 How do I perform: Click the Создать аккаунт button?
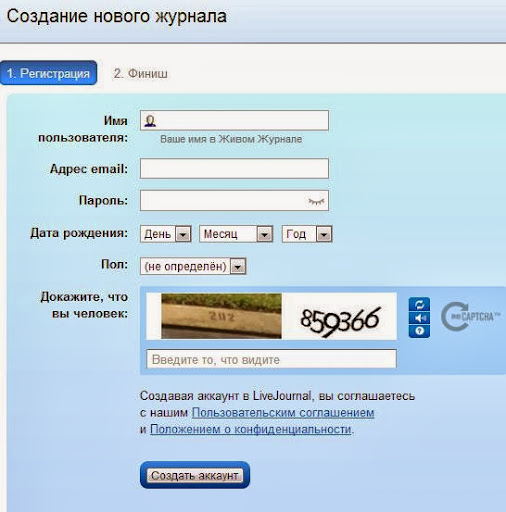coord(195,475)
